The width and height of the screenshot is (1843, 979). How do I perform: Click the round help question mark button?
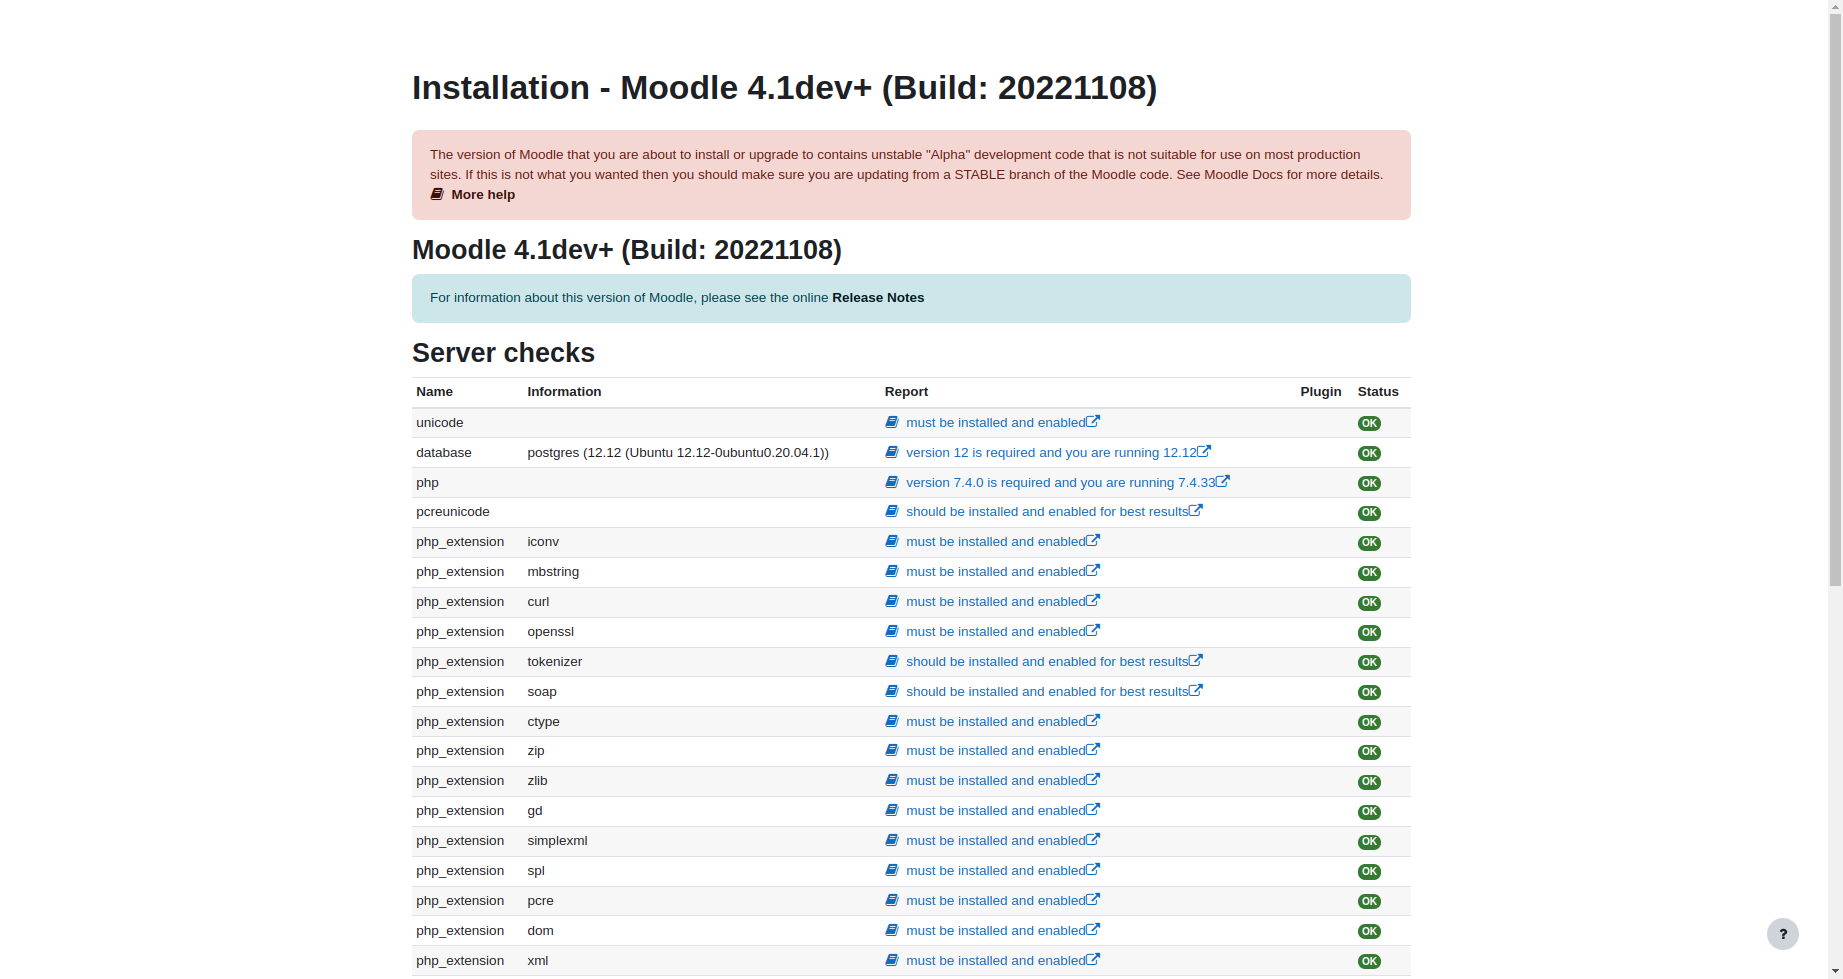[x=1782, y=934]
